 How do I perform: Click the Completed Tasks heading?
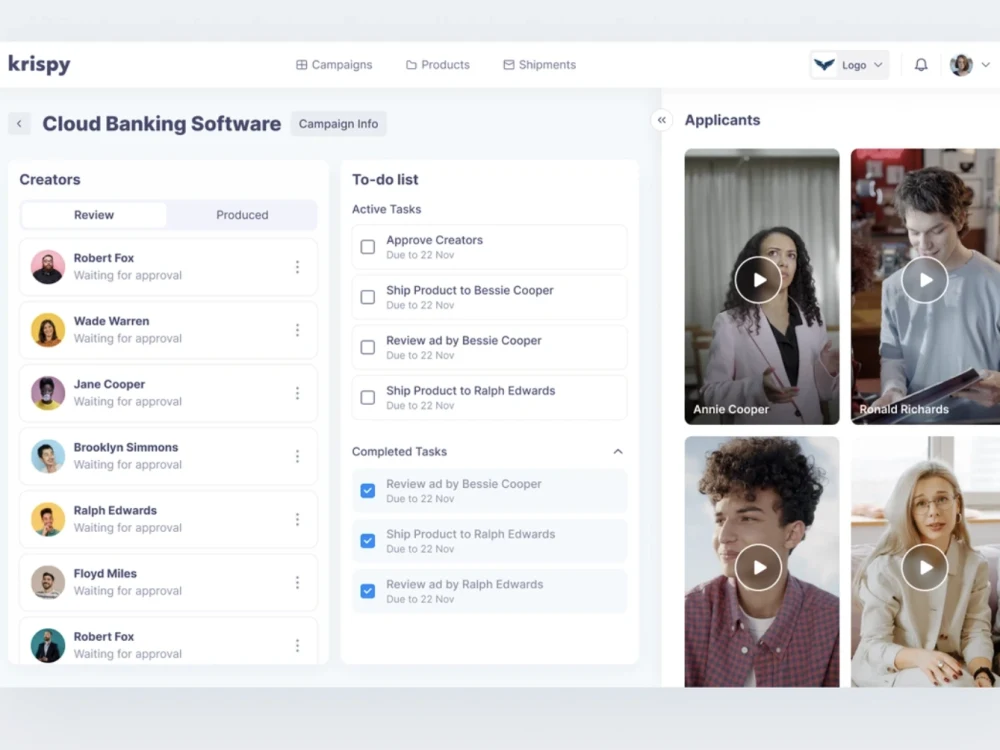399,452
